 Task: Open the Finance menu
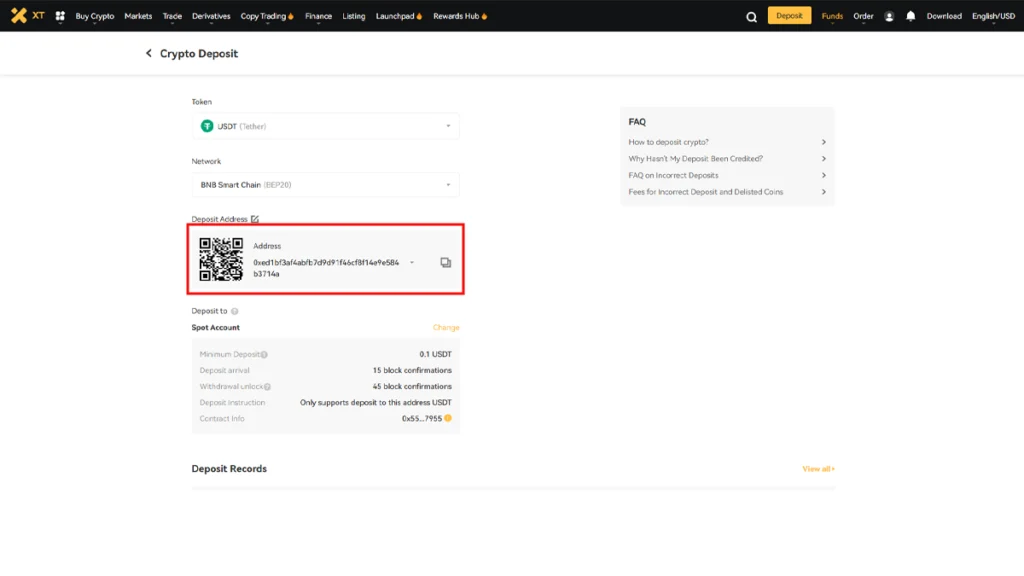318,16
